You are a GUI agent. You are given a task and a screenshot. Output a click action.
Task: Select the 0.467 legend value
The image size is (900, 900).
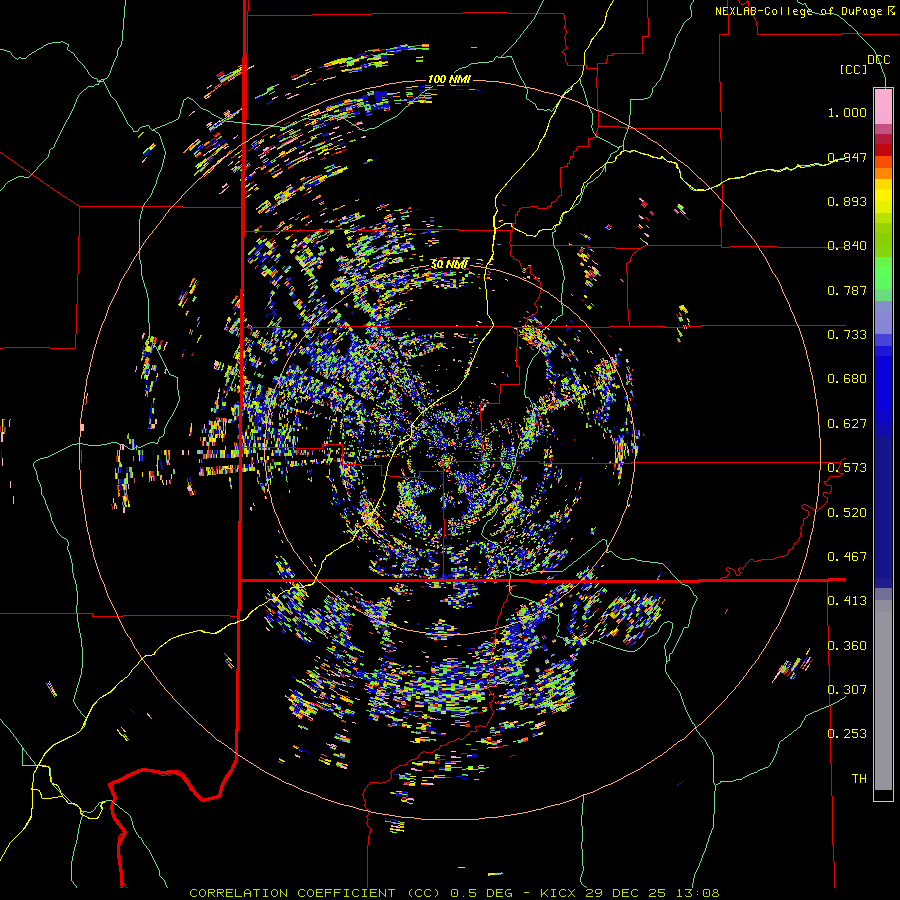point(847,557)
